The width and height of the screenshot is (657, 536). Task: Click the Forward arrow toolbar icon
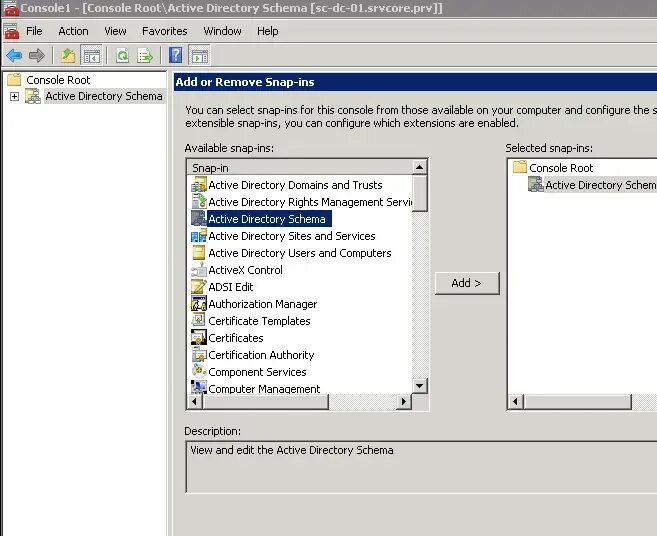click(x=37, y=55)
